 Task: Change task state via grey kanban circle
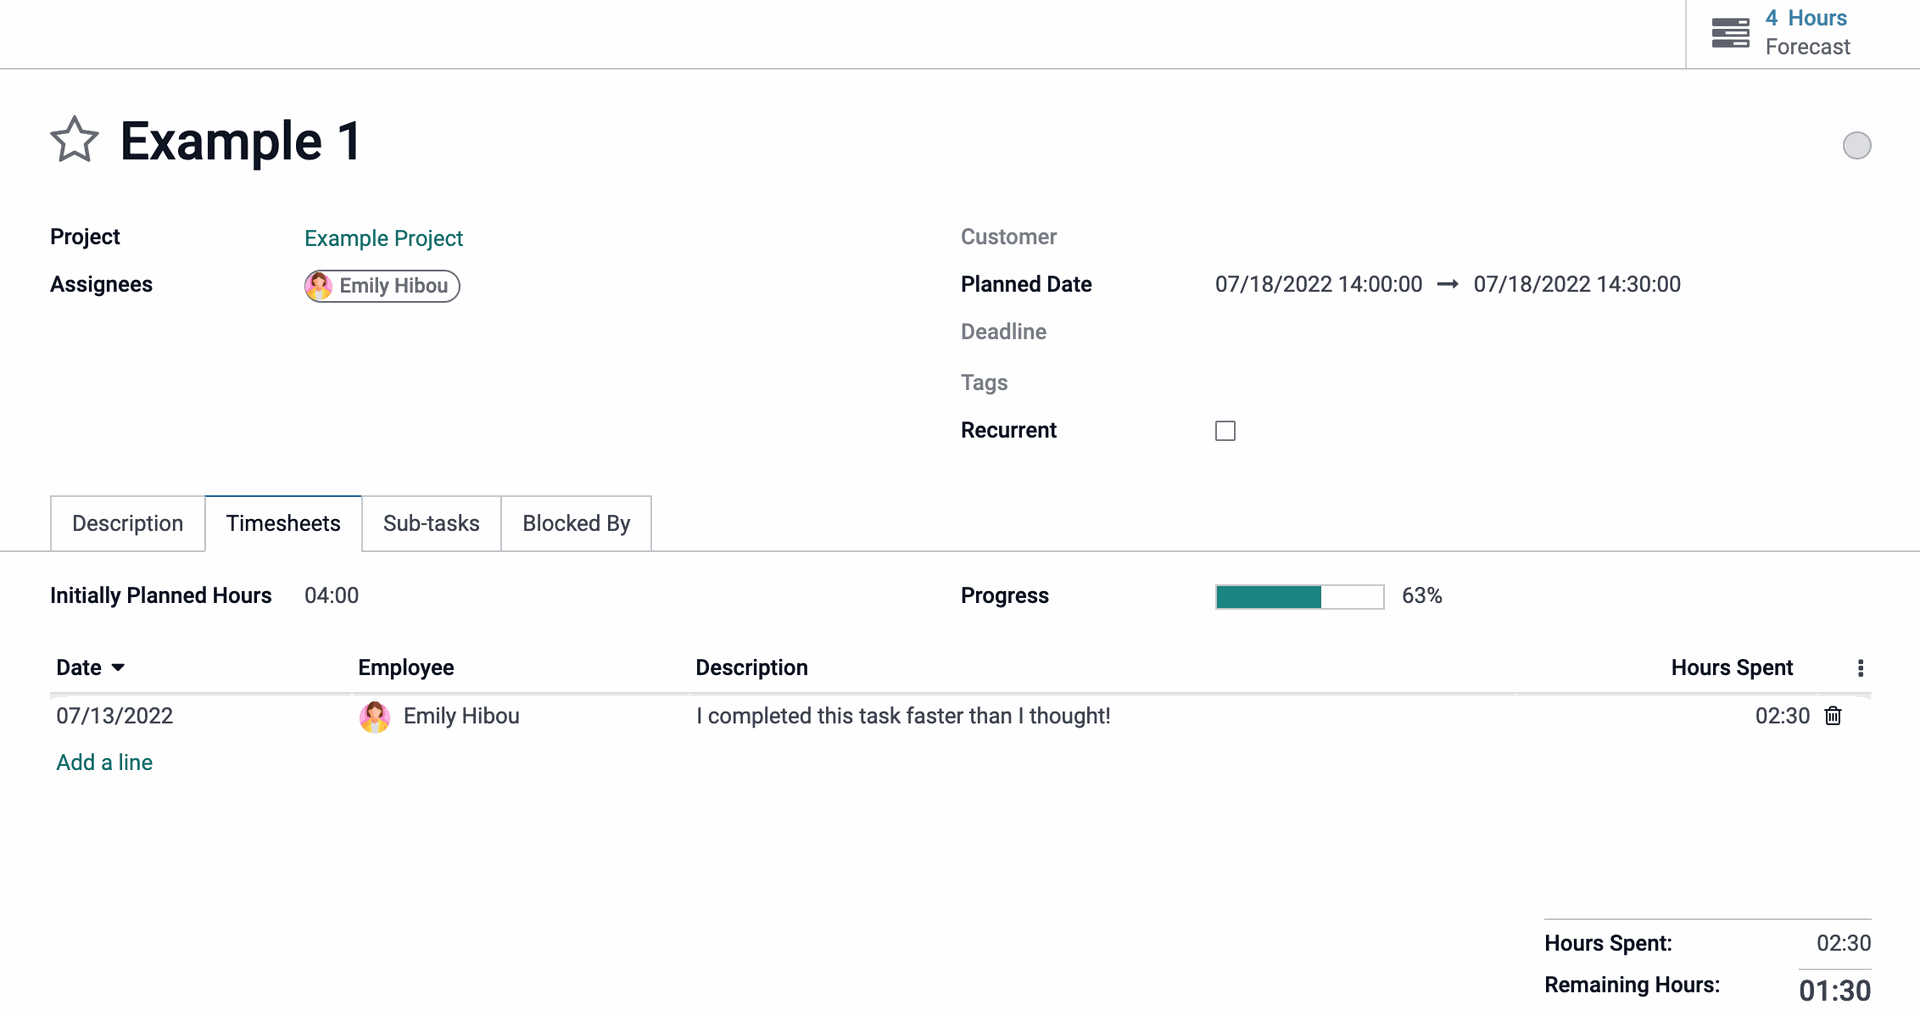pos(1857,146)
